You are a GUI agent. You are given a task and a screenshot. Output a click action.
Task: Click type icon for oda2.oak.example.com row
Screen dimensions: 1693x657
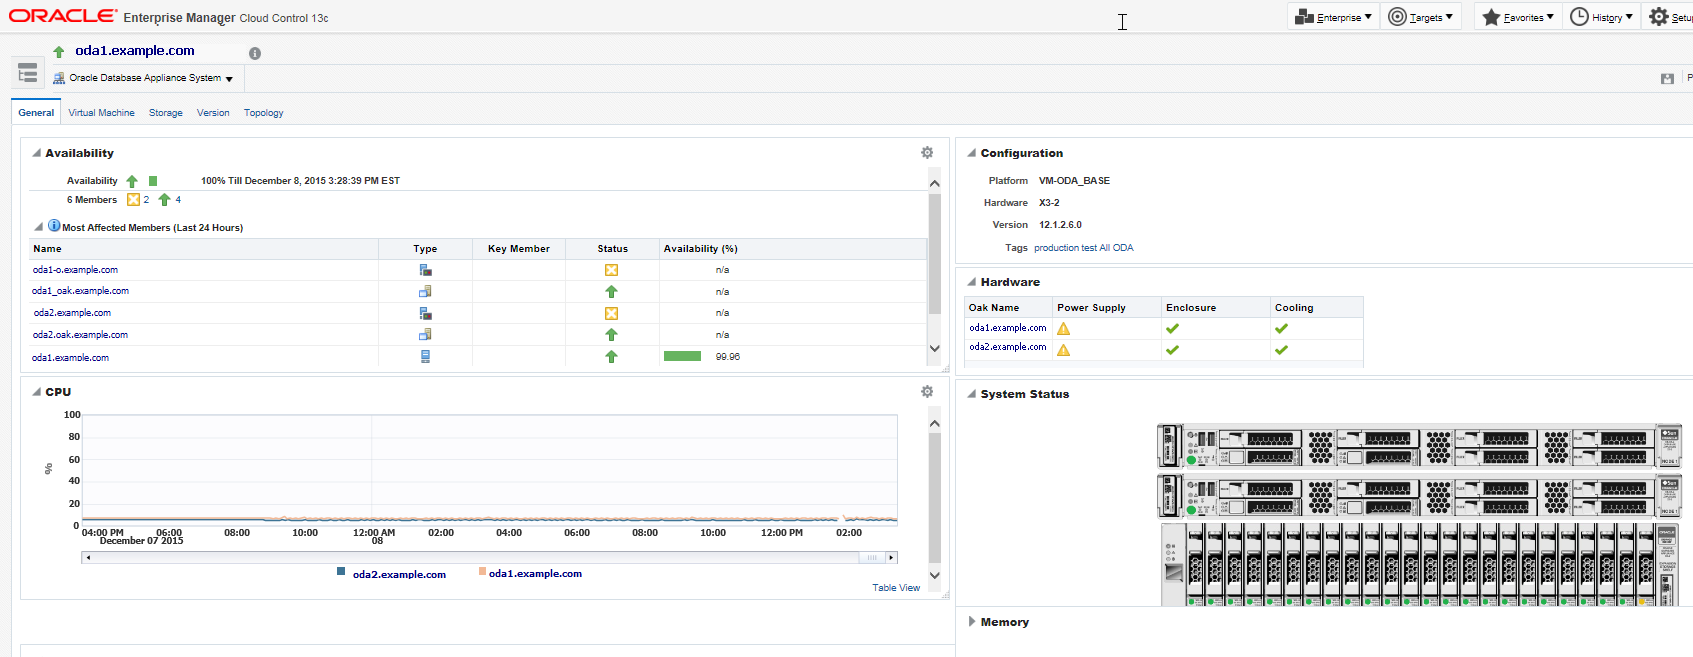click(425, 335)
